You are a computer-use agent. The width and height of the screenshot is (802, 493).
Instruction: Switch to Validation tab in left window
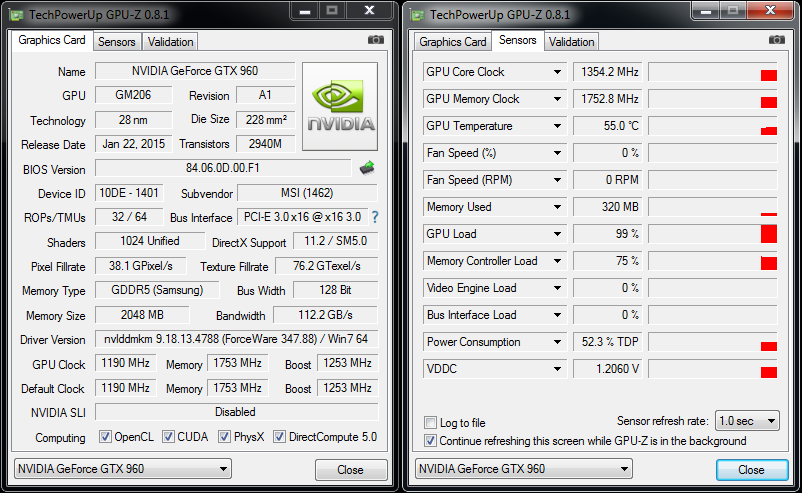(x=170, y=41)
